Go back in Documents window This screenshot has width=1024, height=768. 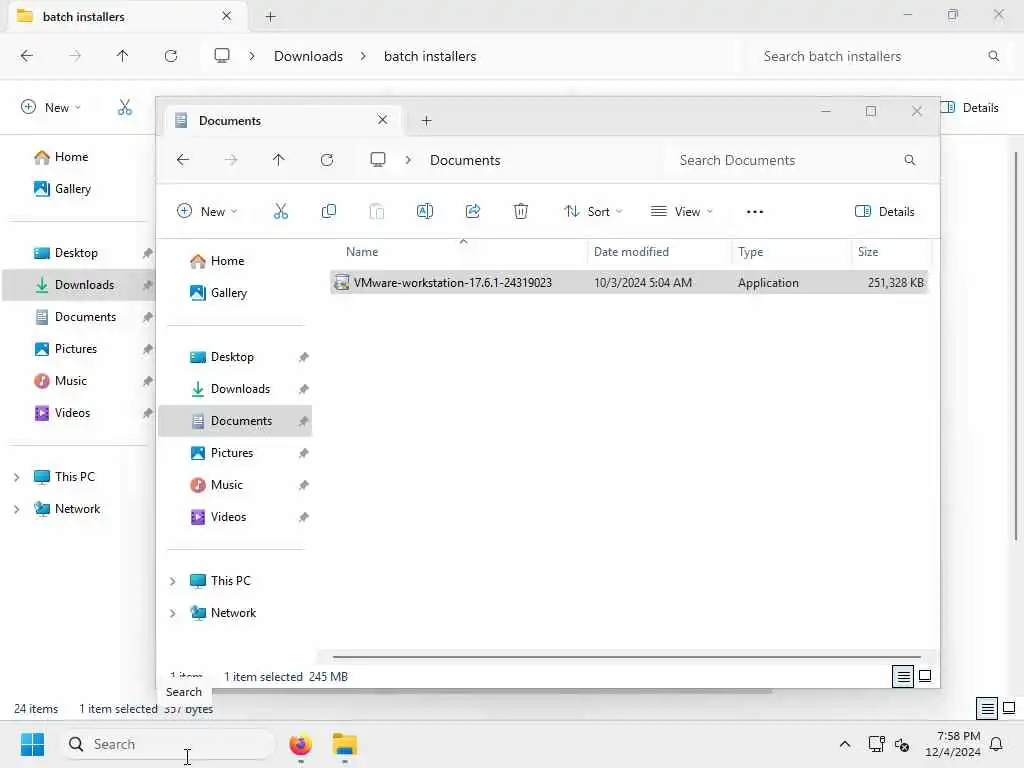[x=183, y=160]
